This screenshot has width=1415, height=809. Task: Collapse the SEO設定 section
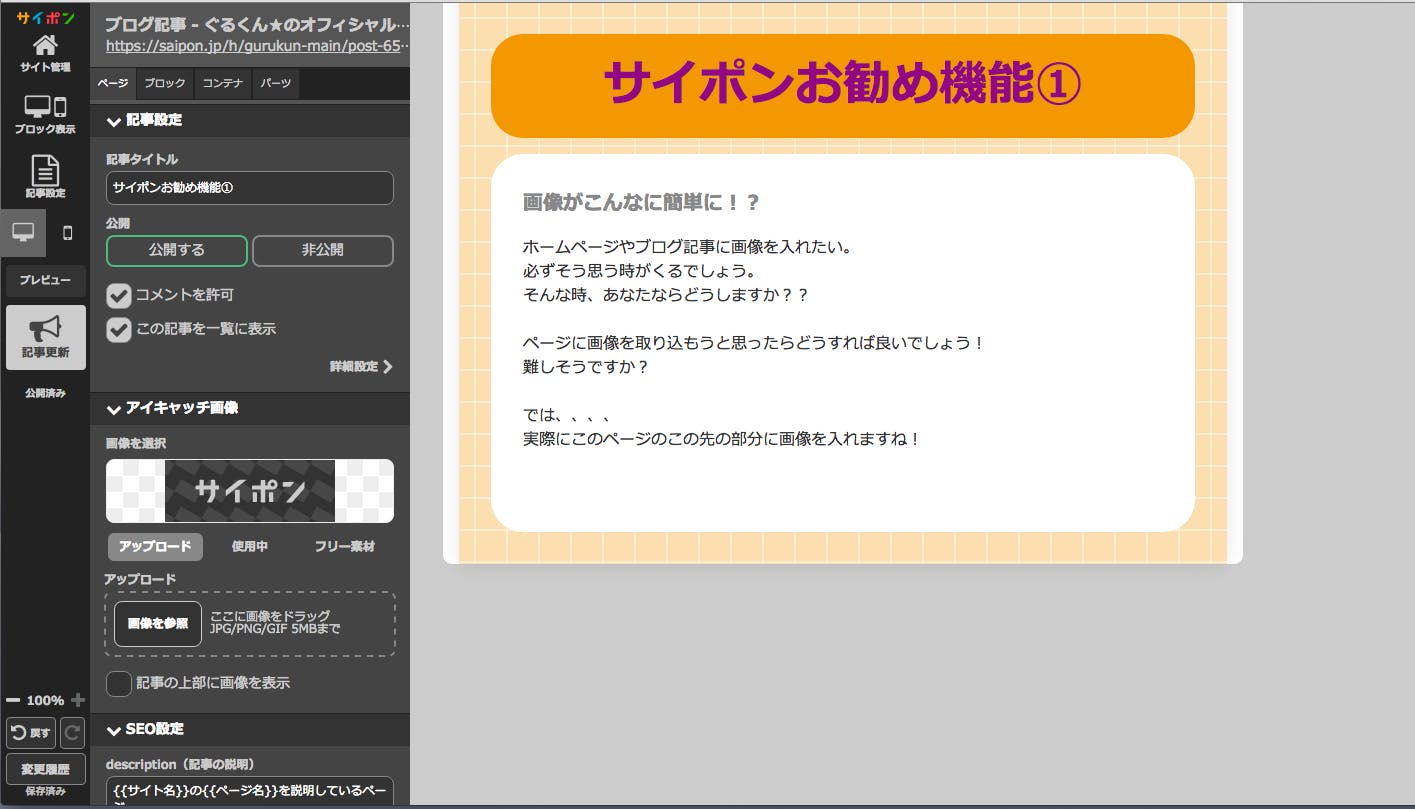(250, 729)
